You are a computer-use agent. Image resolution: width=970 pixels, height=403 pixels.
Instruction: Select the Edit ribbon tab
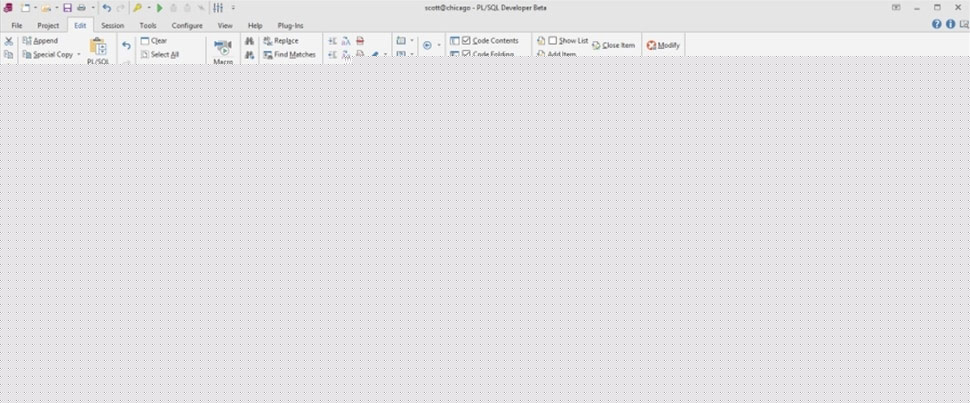point(80,26)
